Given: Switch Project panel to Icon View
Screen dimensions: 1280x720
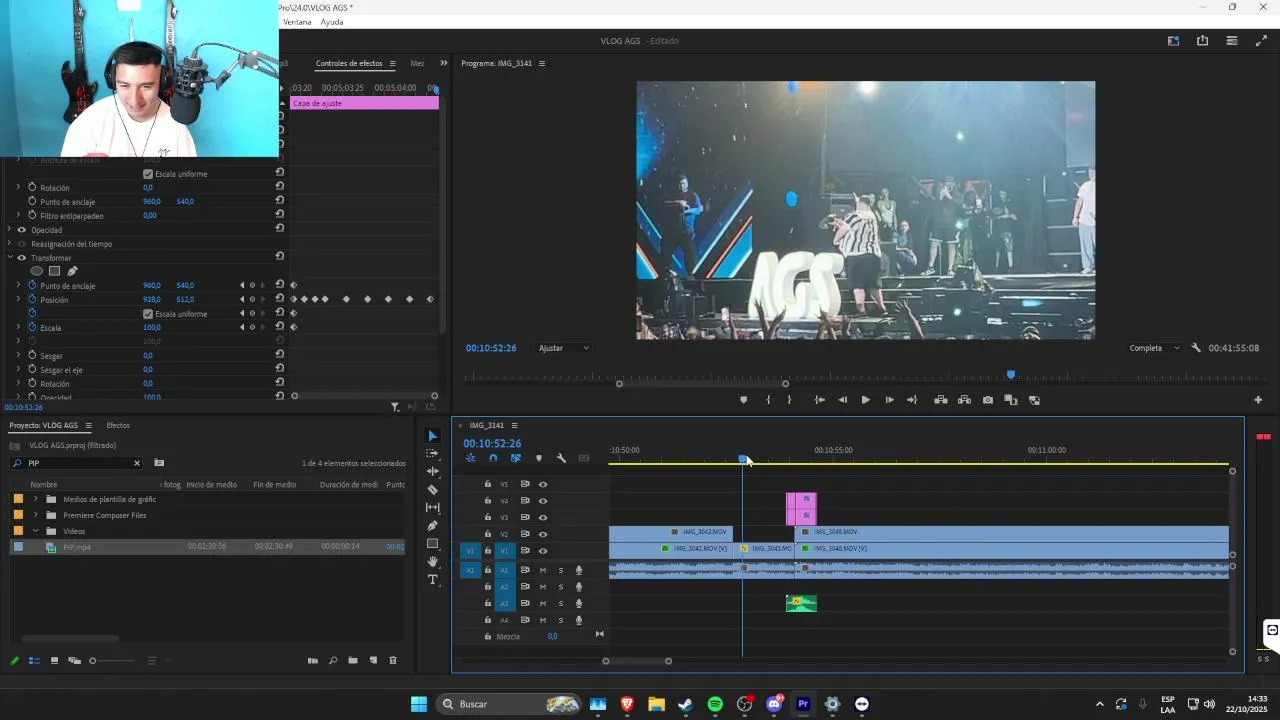Looking at the screenshot, I should click(x=54, y=660).
